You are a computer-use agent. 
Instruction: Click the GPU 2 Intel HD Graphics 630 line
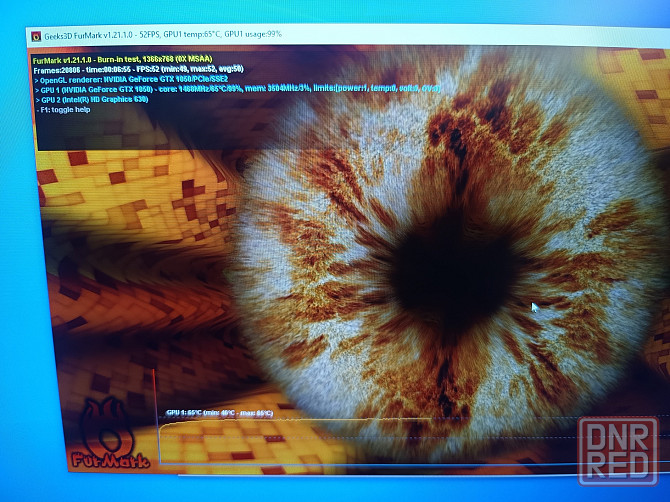coord(94,100)
